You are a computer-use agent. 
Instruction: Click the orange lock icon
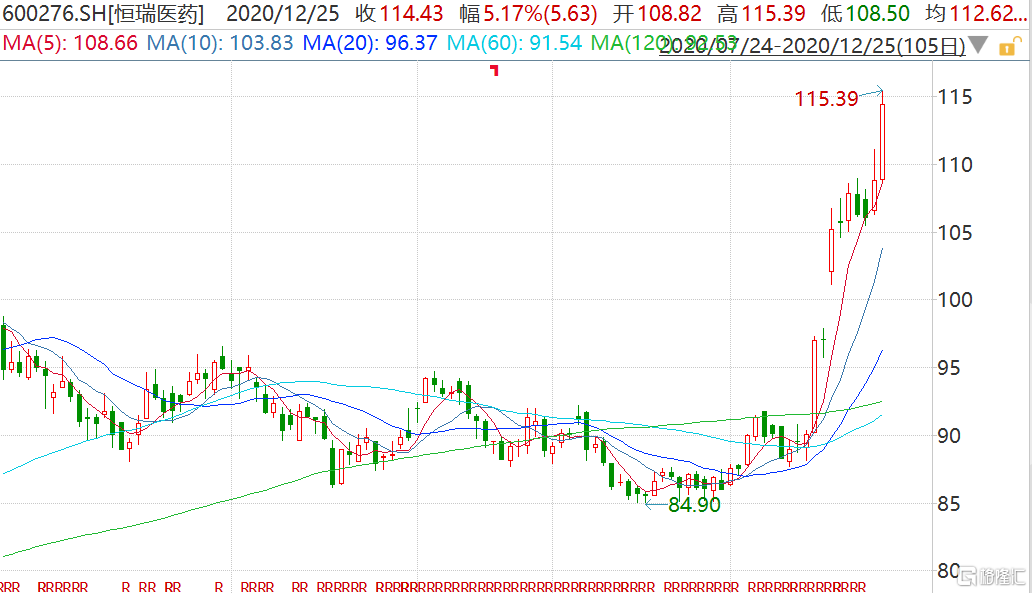click(1008, 47)
